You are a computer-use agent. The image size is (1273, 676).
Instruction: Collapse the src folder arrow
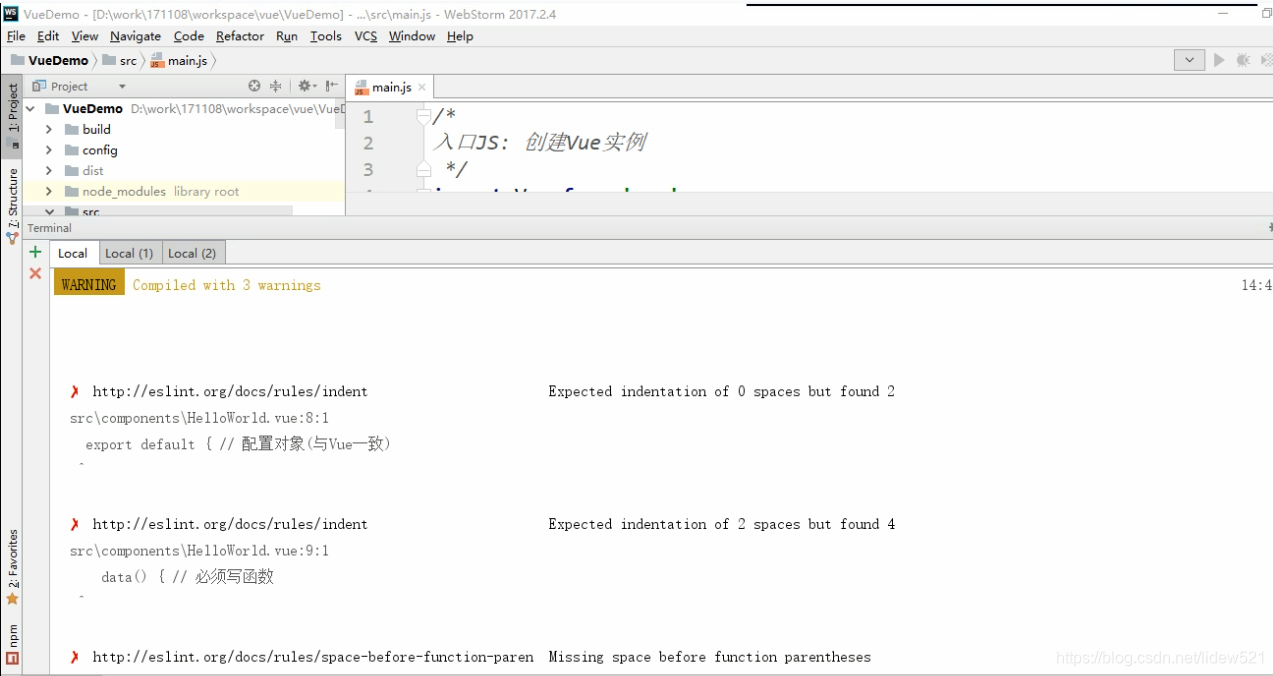[x=49, y=212]
